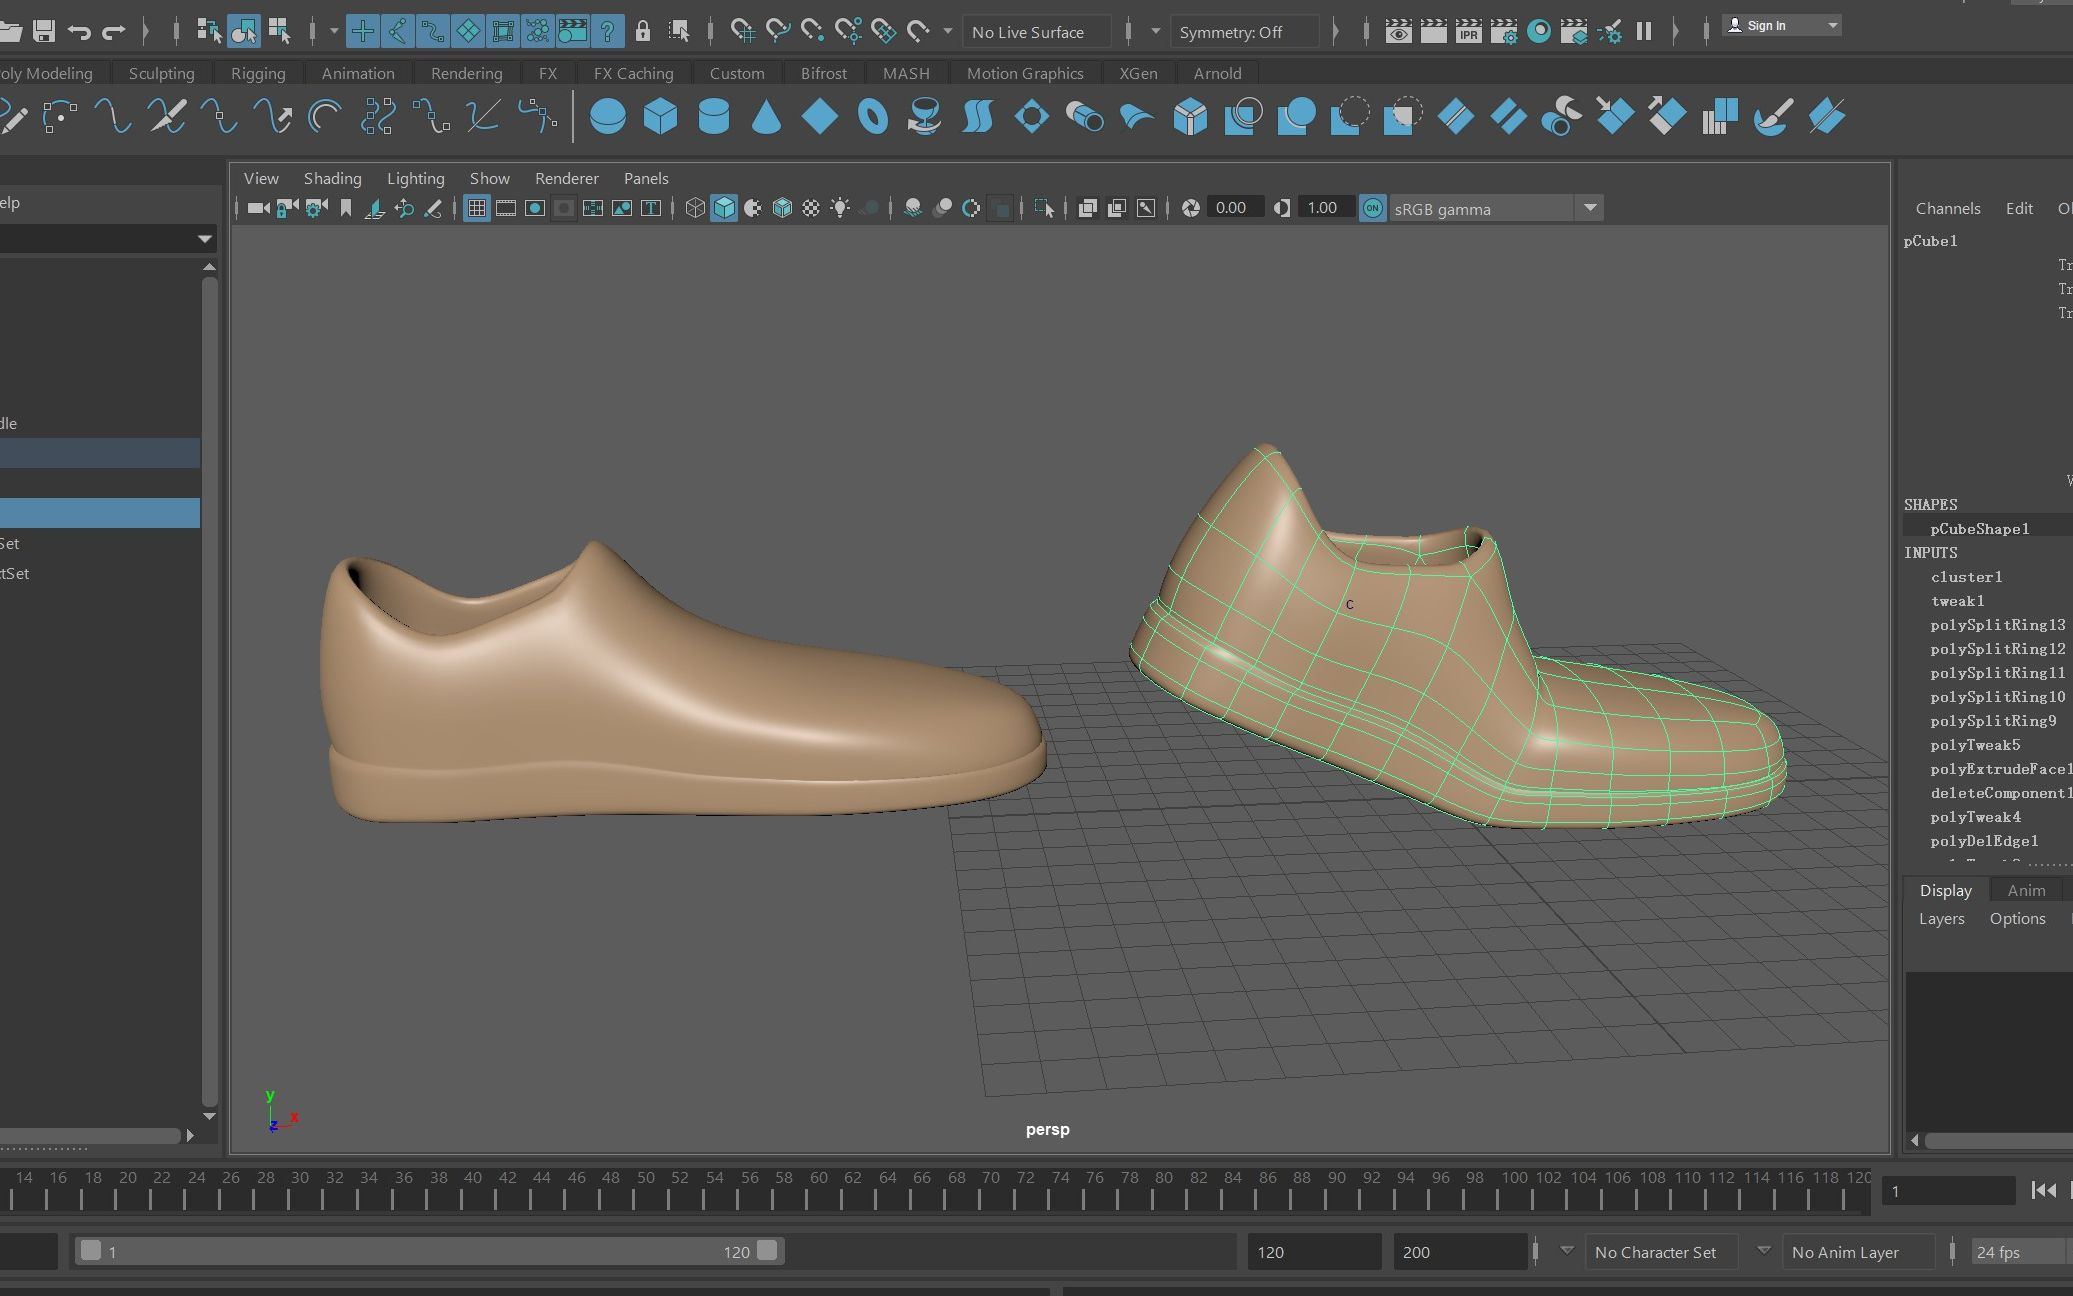Switch to the Sculpting shelf tab
Screen dimensions: 2073x1296
coord(161,73)
